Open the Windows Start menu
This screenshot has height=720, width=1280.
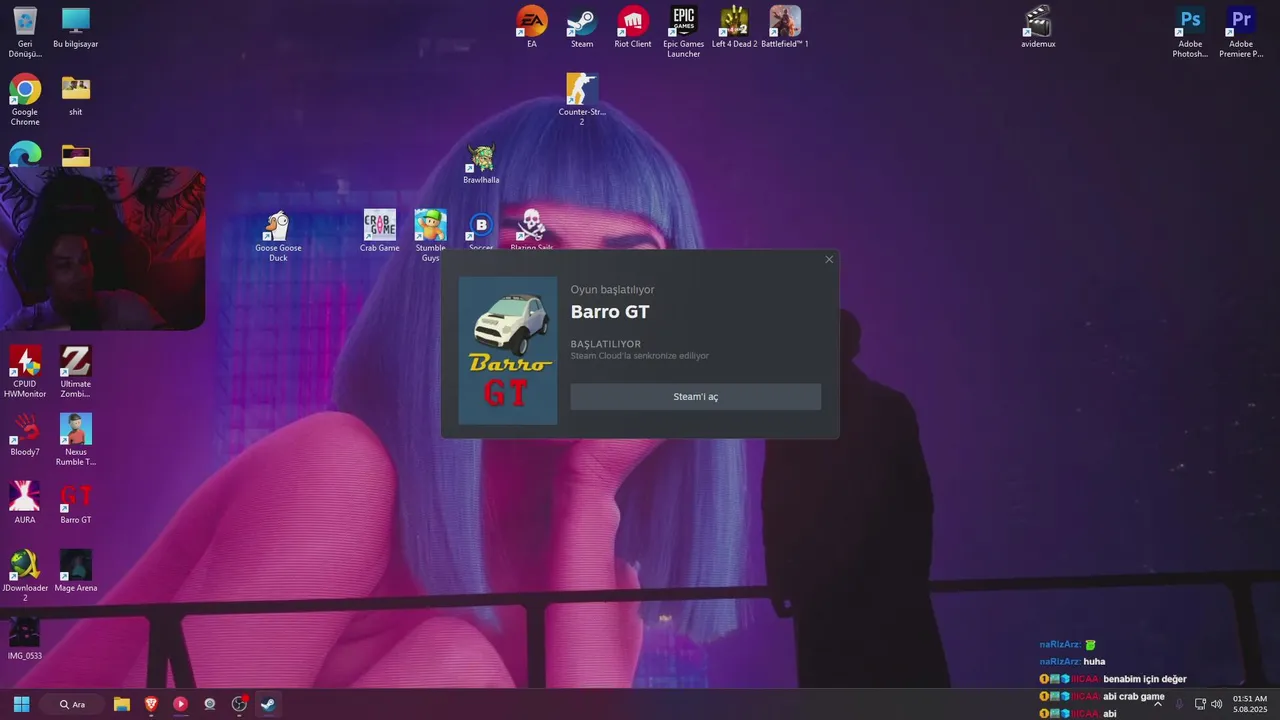tap(21, 704)
